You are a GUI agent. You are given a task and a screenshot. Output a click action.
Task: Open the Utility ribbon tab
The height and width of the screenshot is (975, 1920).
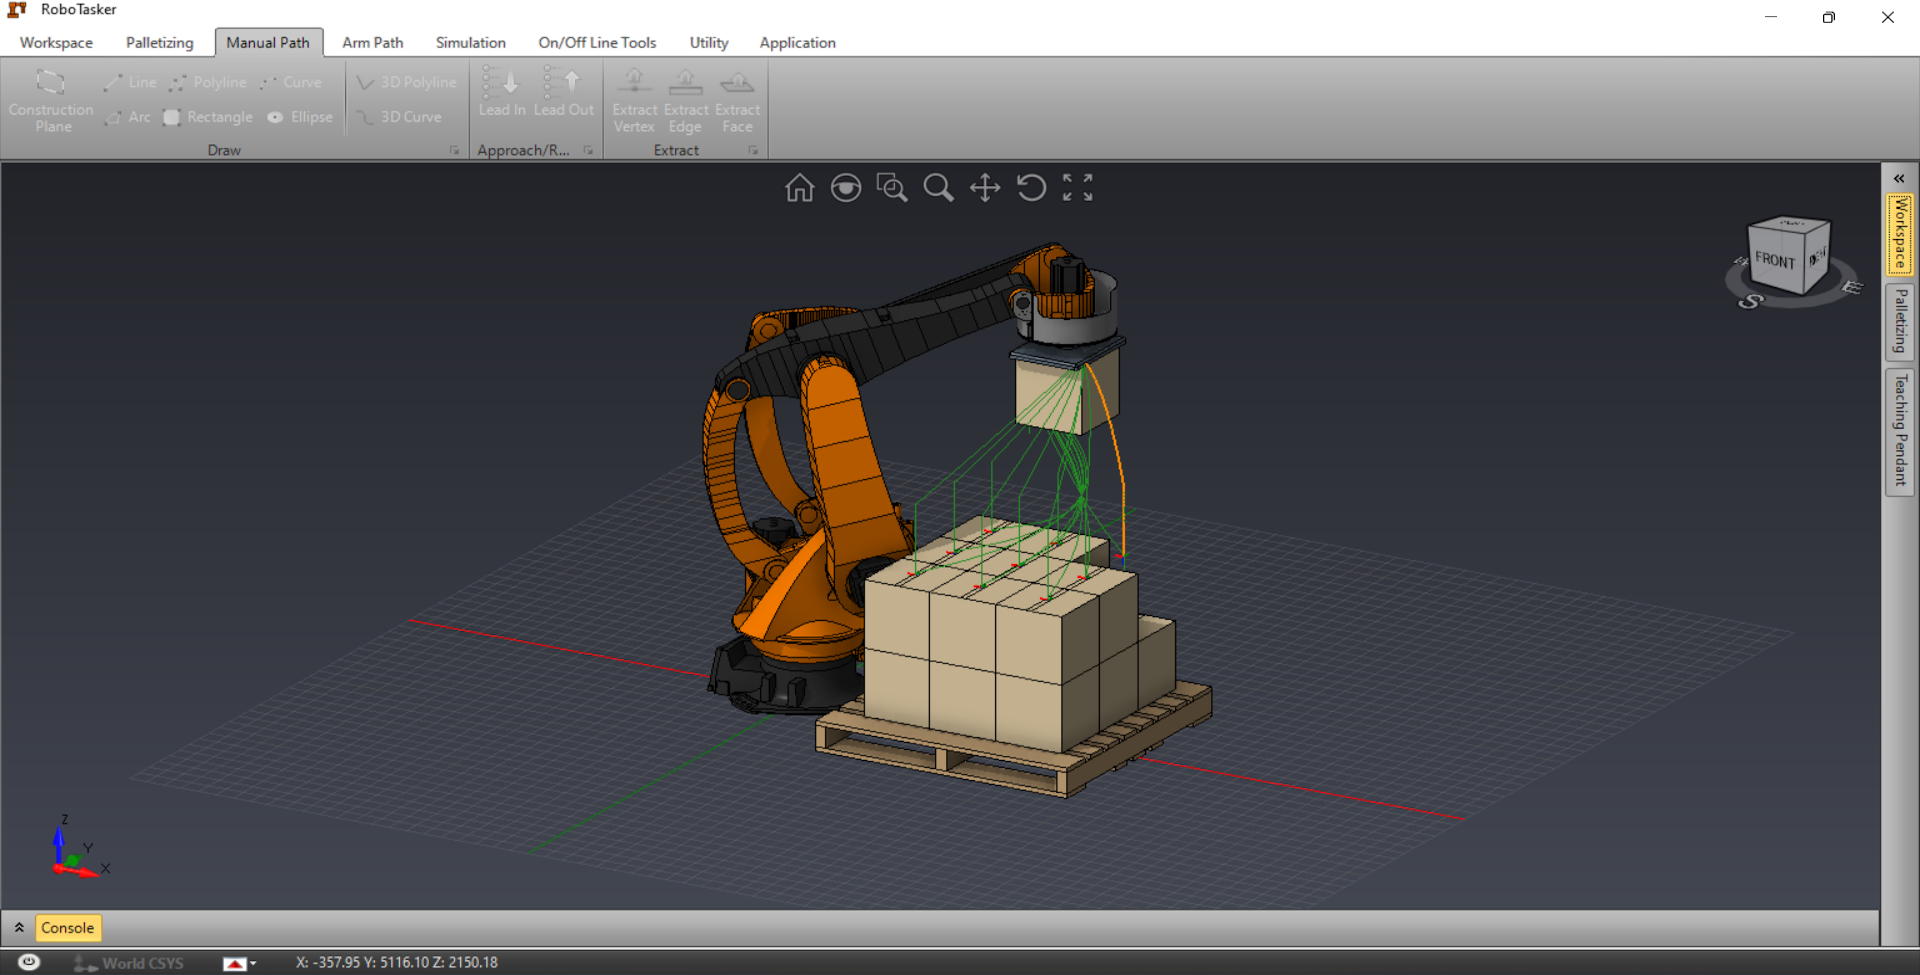(x=708, y=42)
